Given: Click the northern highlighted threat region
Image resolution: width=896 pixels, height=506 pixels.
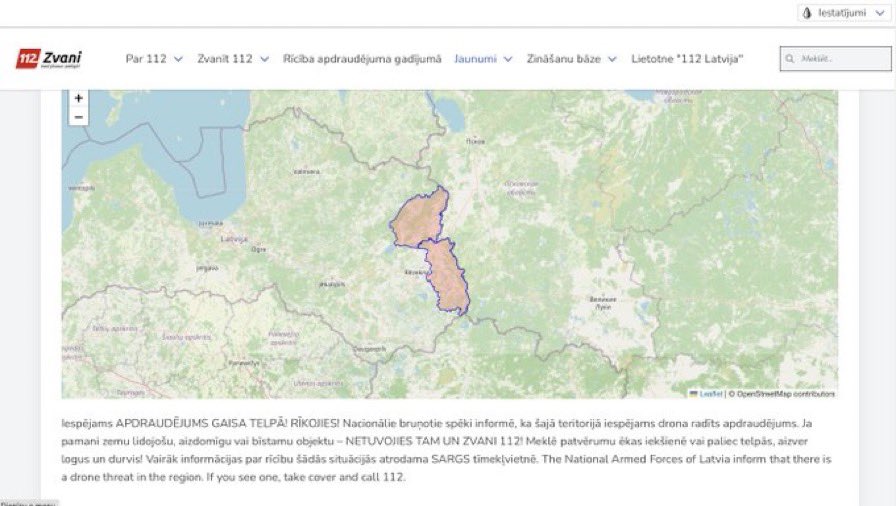Looking at the screenshot, I should tap(421, 219).
